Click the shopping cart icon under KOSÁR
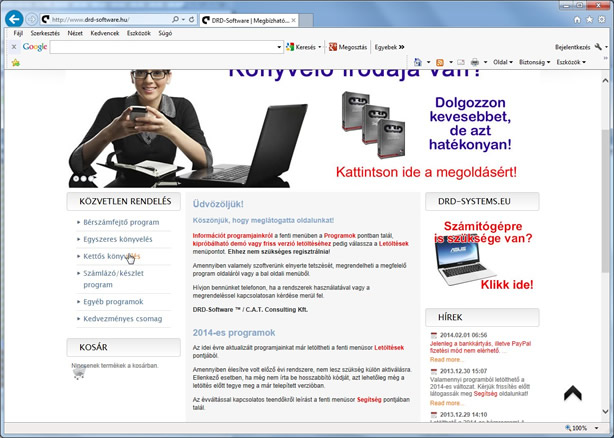The height and width of the screenshot is (438, 614). pyautogui.click(x=79, y=373)
